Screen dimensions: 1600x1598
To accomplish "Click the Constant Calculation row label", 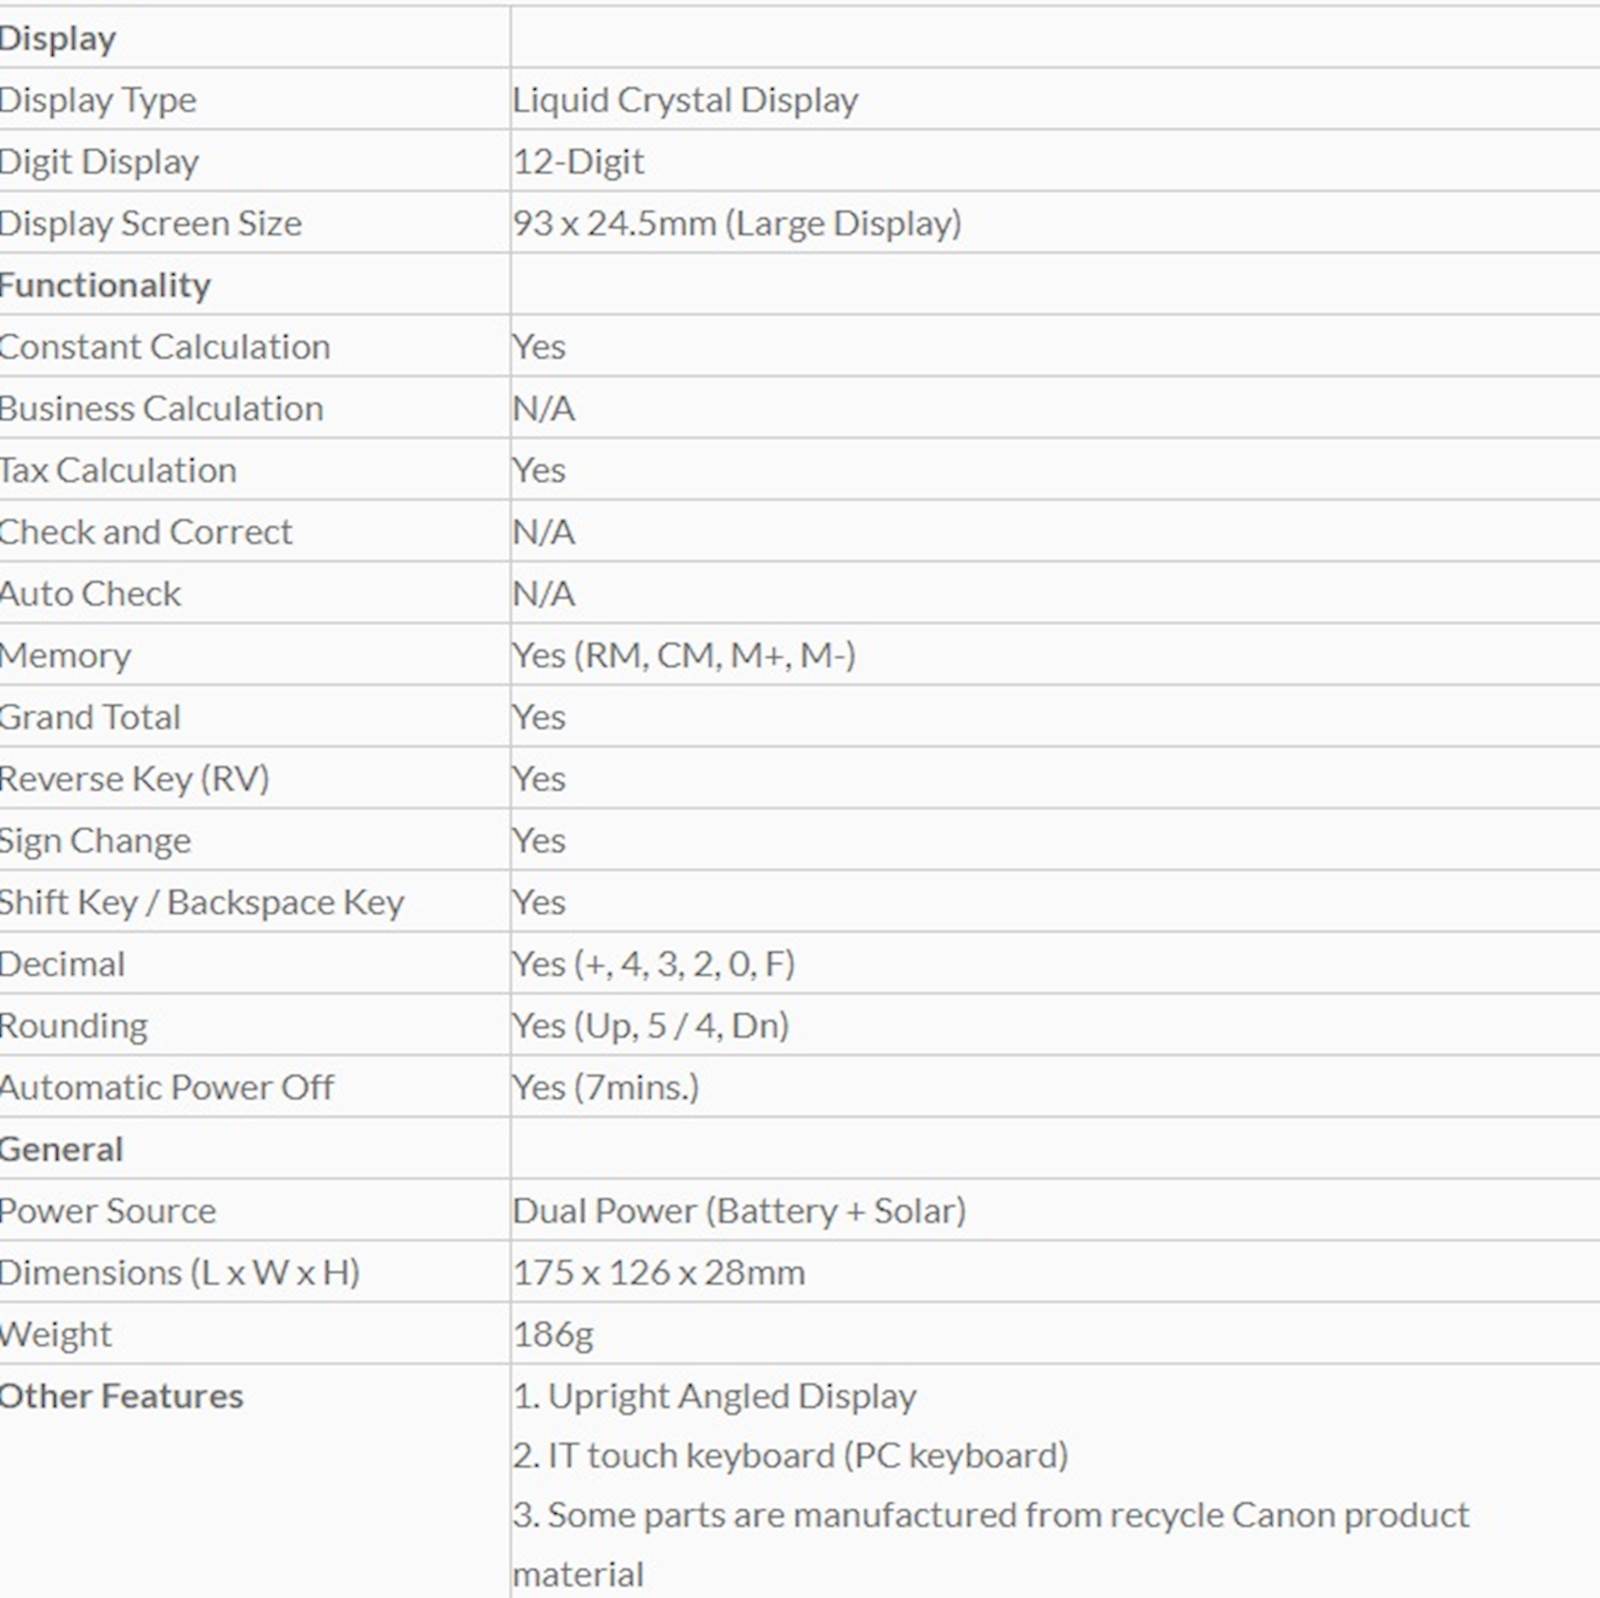I will coord(165,347).
